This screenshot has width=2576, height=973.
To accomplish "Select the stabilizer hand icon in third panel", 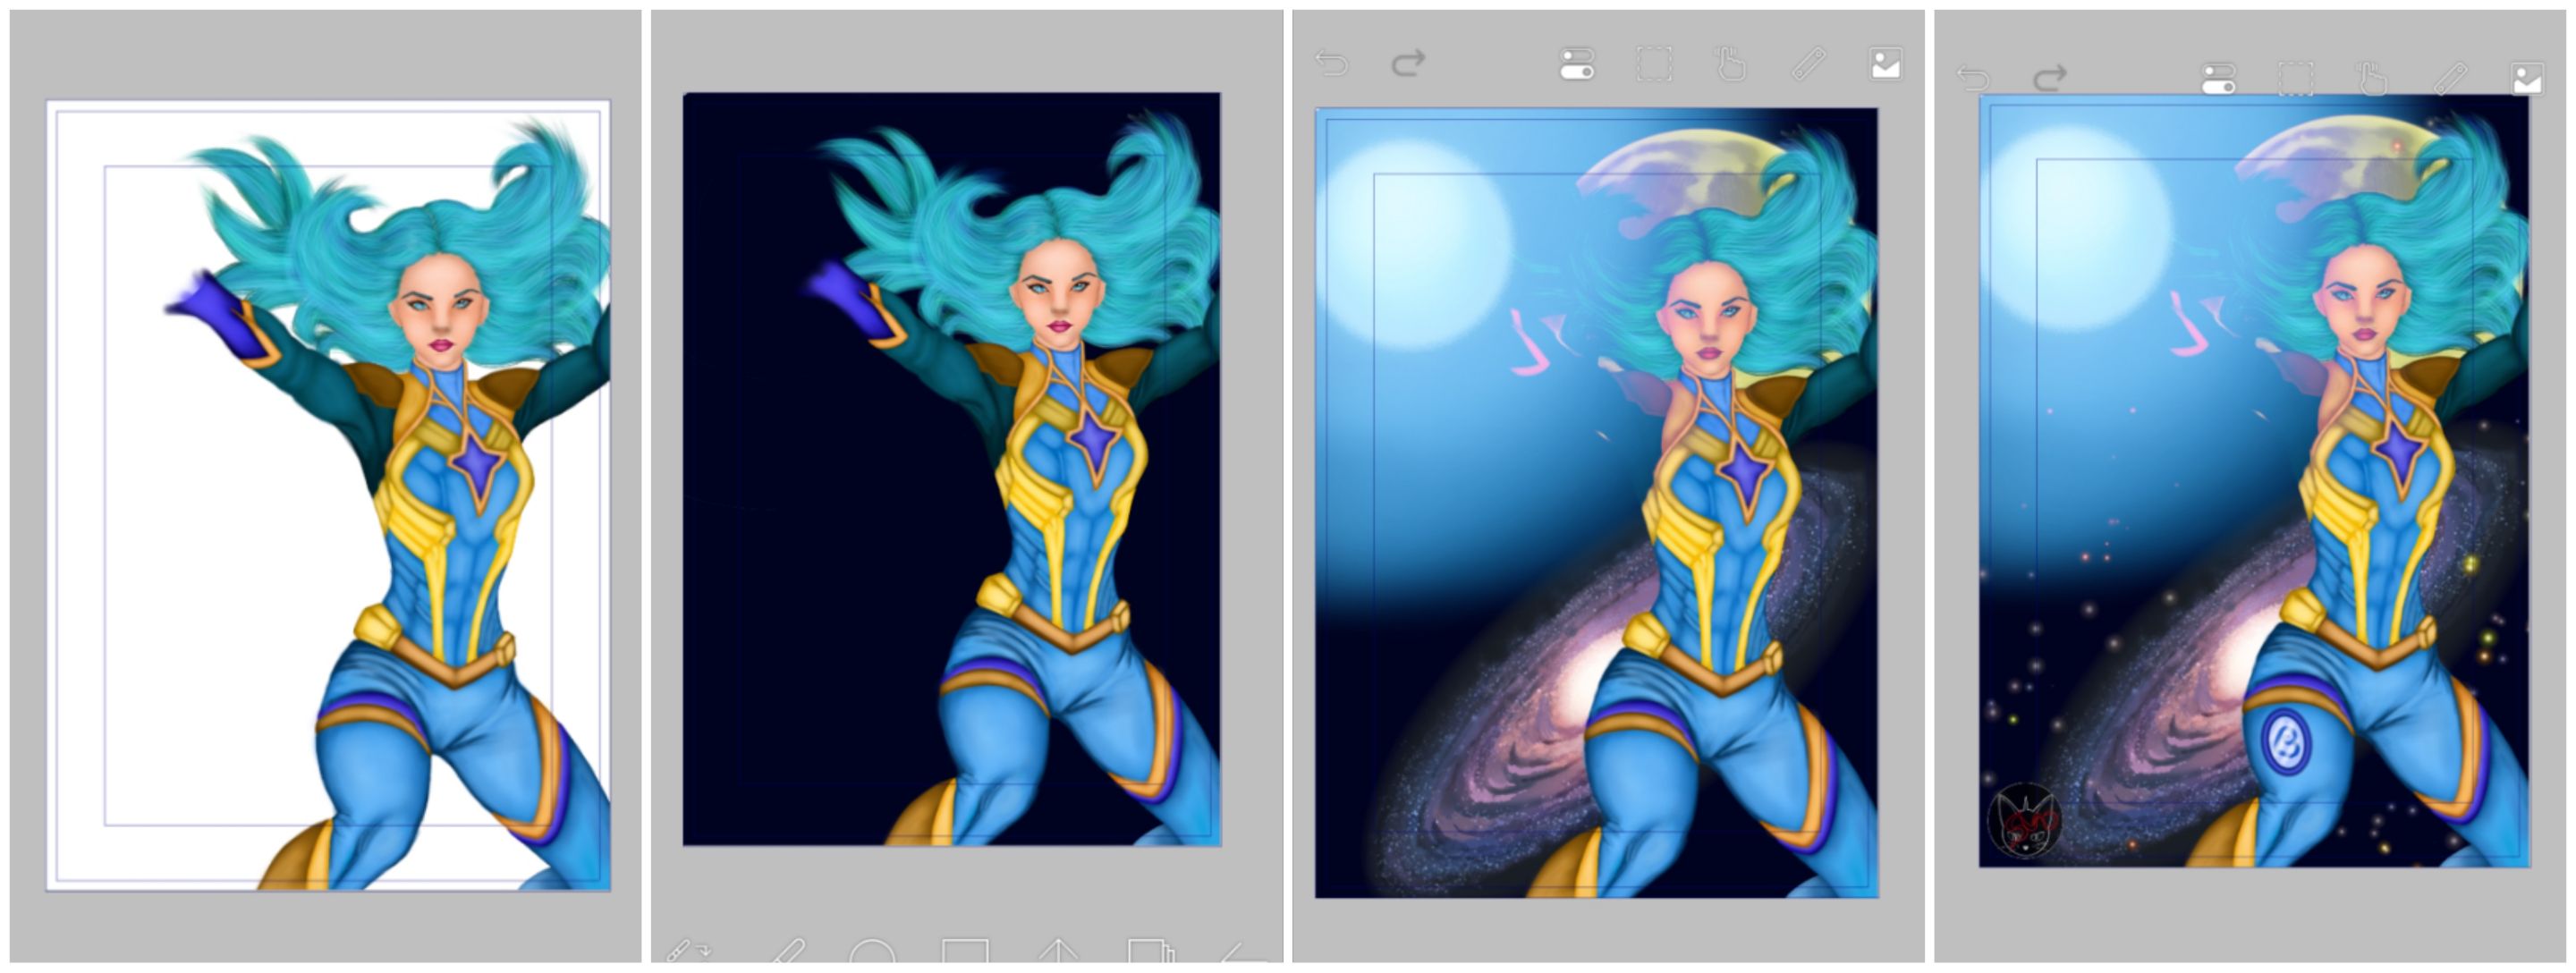I will click(x=1730, y=65).
